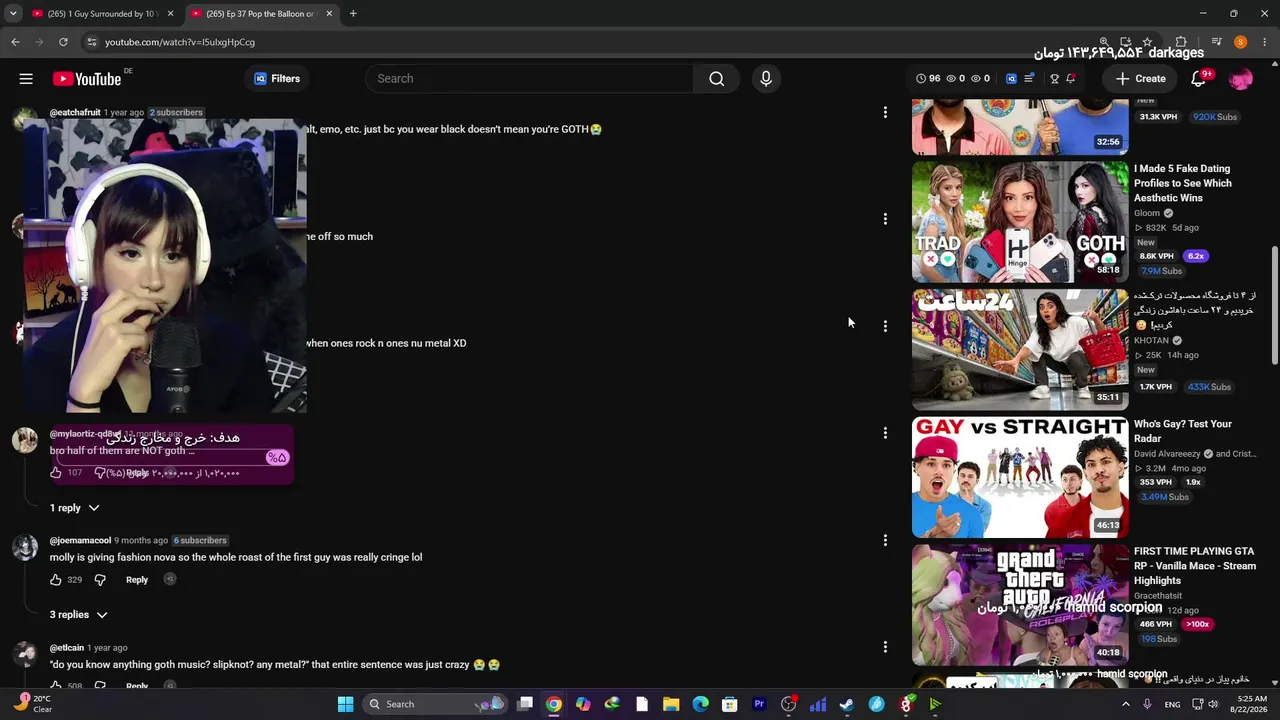Screen dimensions: 1280x720
Task: Expand '3 replies' under the @joemamacool comment
Action: click(78, 615)
